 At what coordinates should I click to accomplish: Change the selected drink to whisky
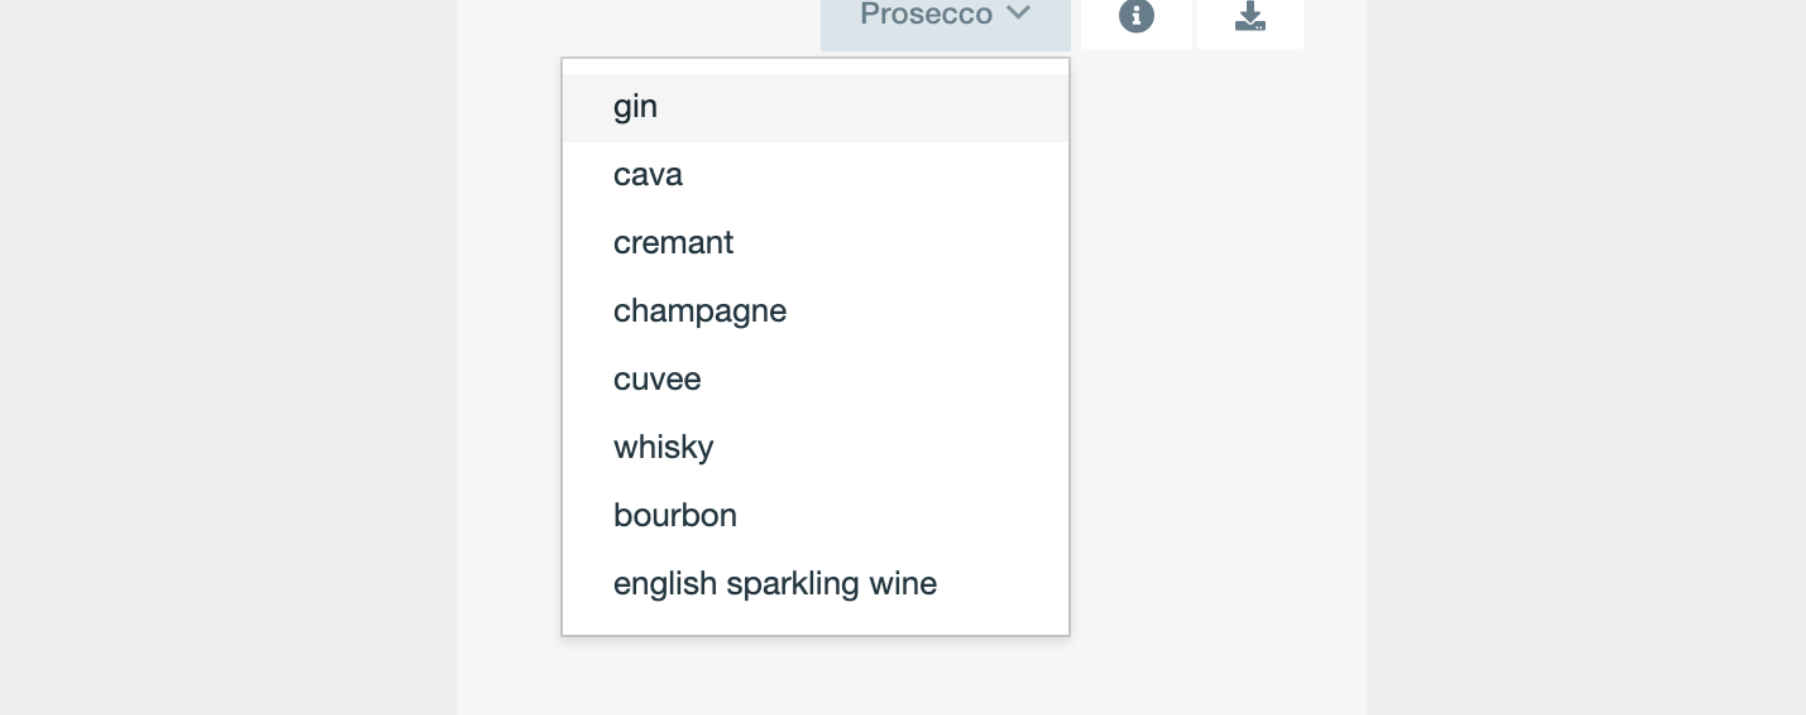click(663, 447)
